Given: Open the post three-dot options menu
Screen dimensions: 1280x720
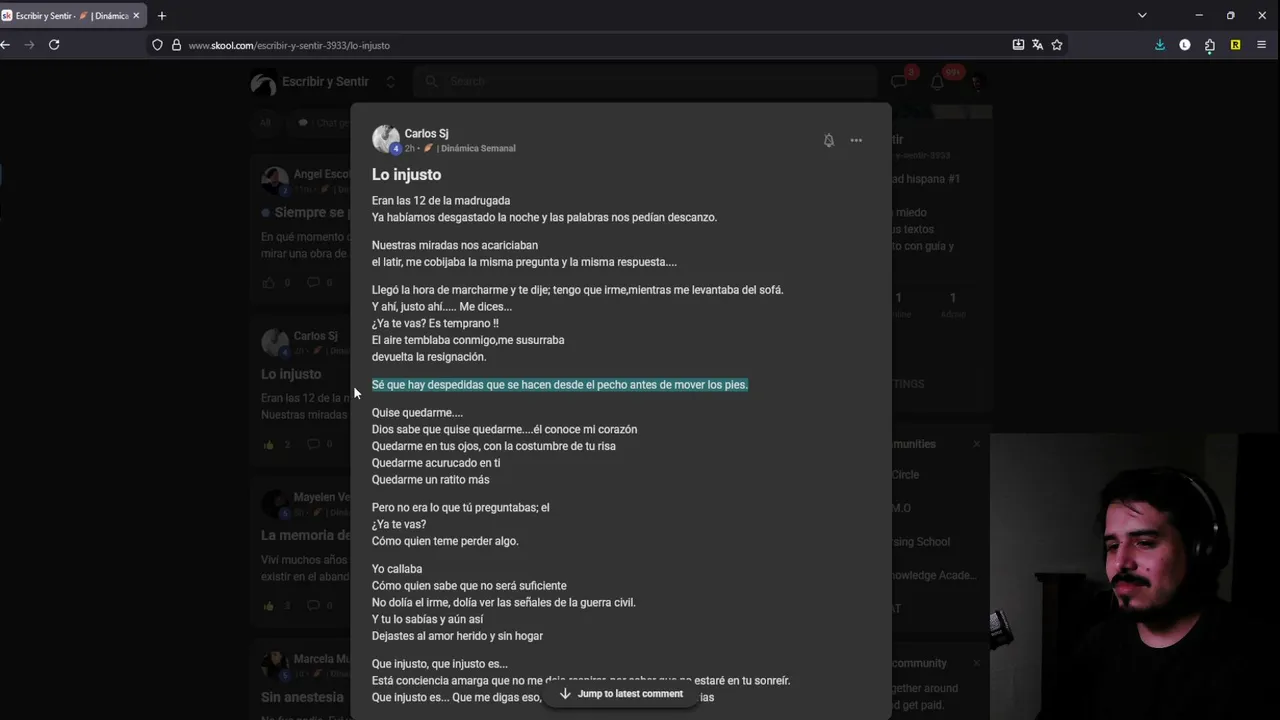Looking at the screenshot, I should [x=856, y=140].
